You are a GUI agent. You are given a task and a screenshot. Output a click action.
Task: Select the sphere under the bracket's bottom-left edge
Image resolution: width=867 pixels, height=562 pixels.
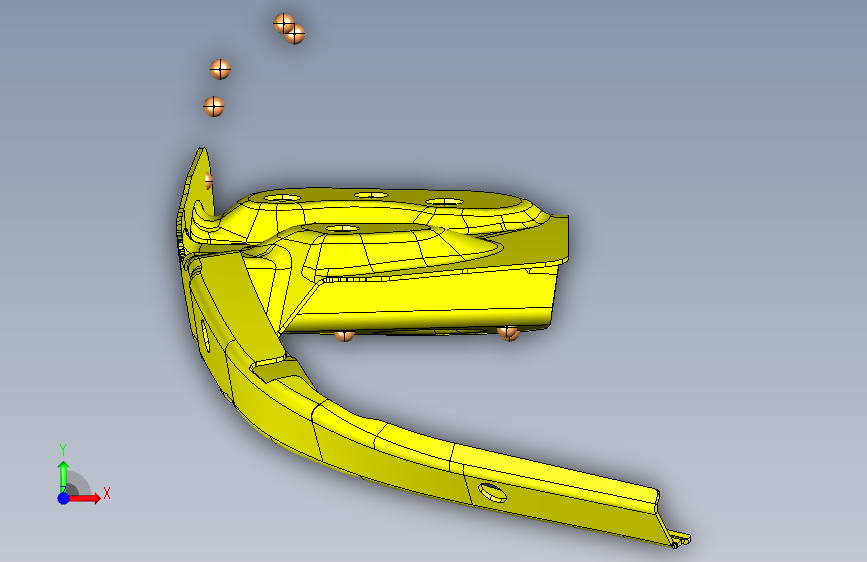(x=344, y=335)
